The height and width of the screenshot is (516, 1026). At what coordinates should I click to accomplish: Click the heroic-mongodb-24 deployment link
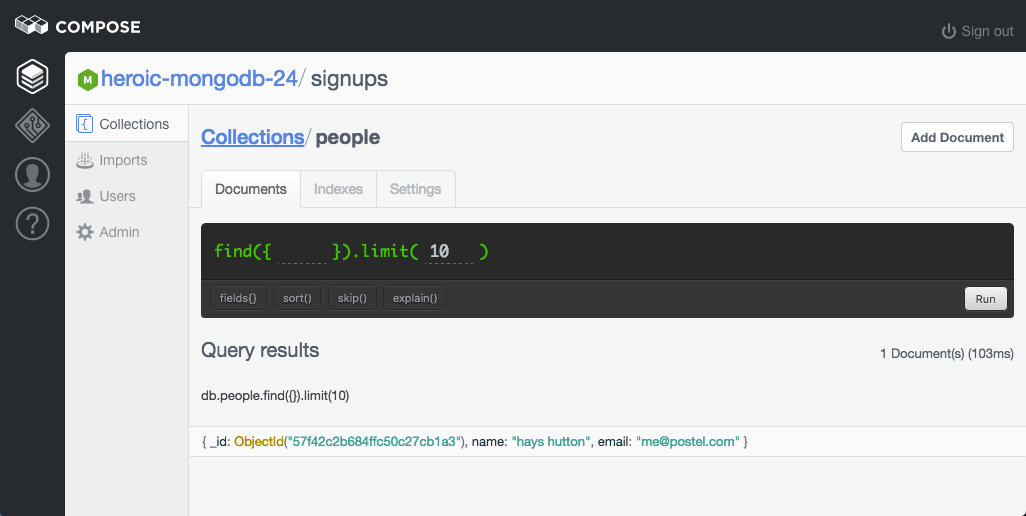(199, 78)
